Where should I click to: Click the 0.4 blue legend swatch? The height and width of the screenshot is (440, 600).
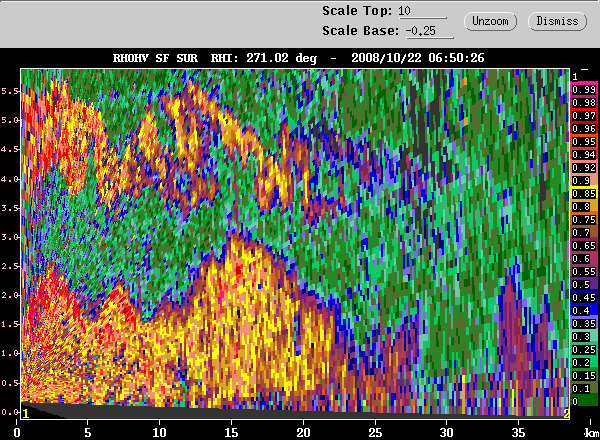(x=584, y=310)
